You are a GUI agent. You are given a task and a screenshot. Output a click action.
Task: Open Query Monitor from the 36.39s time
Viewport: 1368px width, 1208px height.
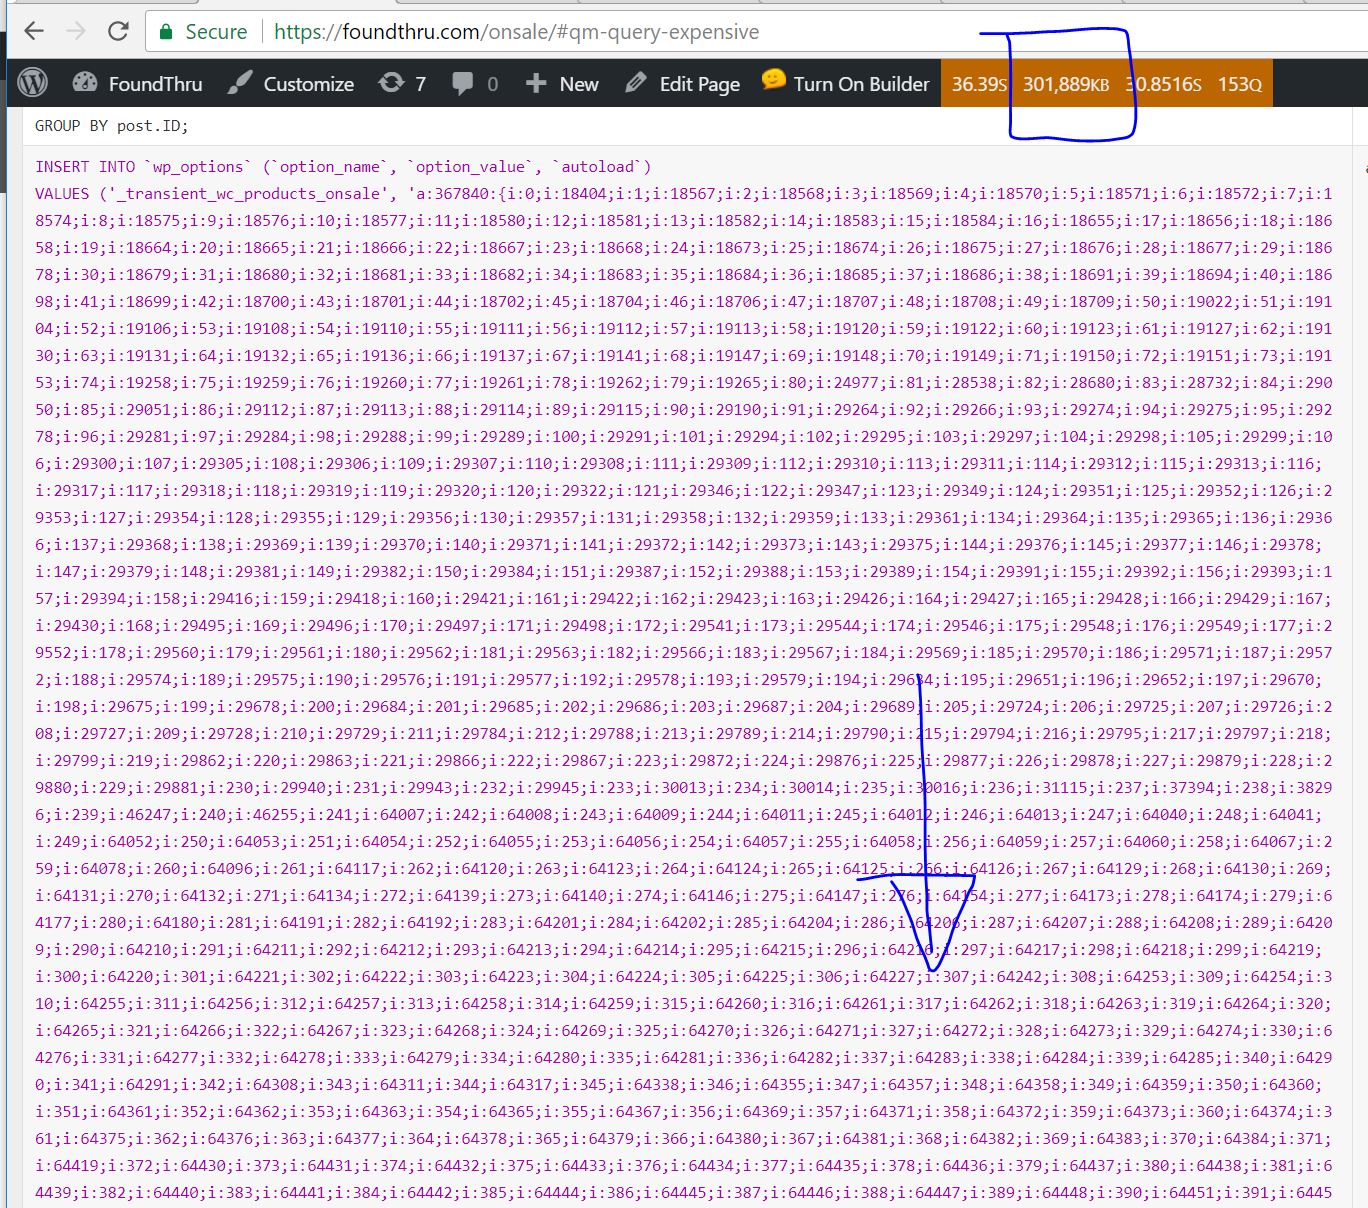click(x=979, y=84)
